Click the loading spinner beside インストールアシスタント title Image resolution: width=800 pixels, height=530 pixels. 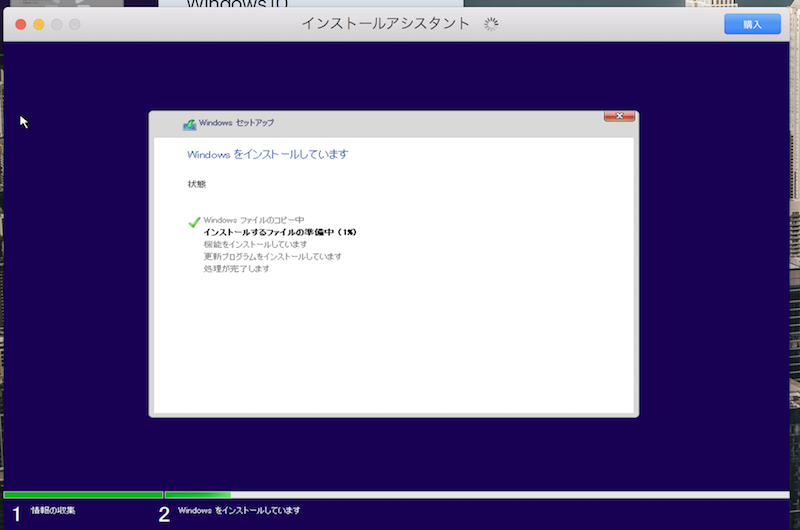[491, 24]
